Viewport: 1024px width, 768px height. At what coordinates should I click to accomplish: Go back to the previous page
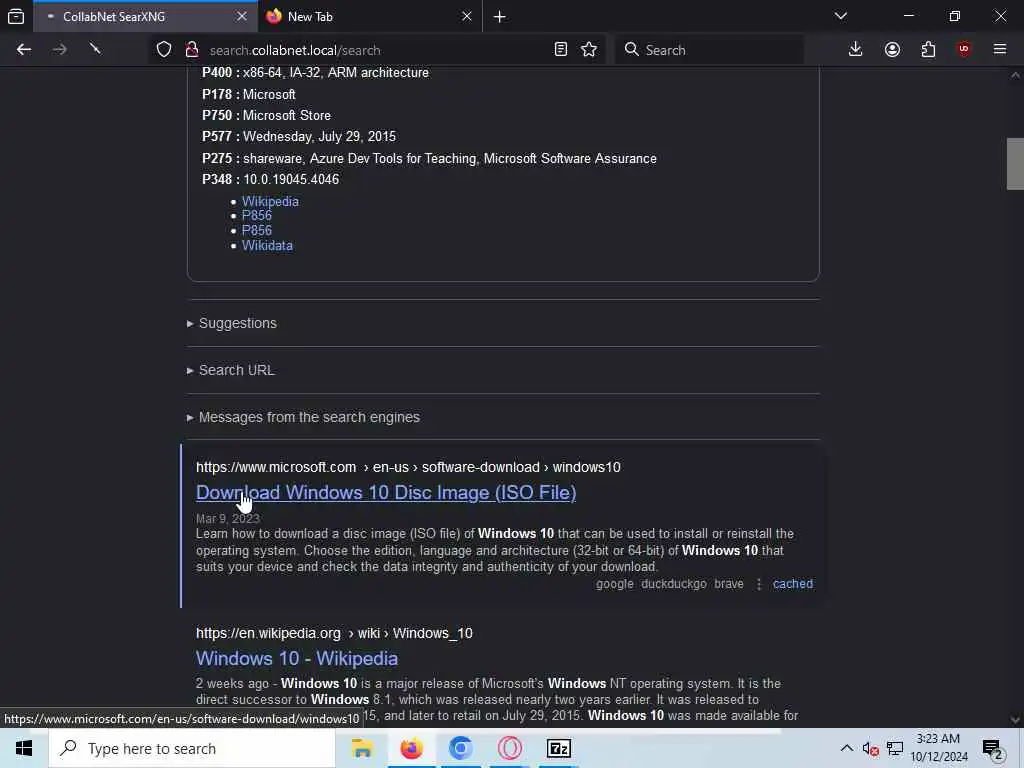[x=24, y=50]
